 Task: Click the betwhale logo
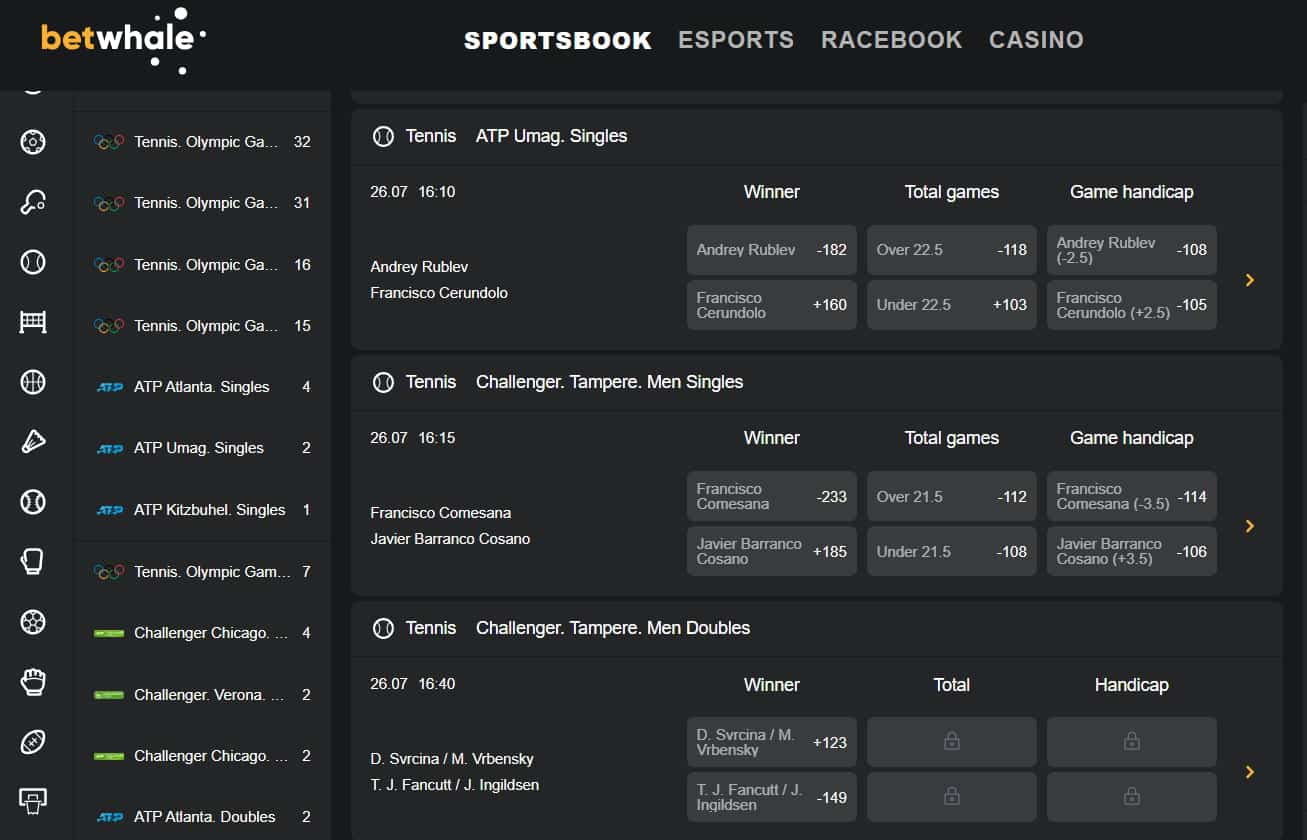tap(123, 40)
